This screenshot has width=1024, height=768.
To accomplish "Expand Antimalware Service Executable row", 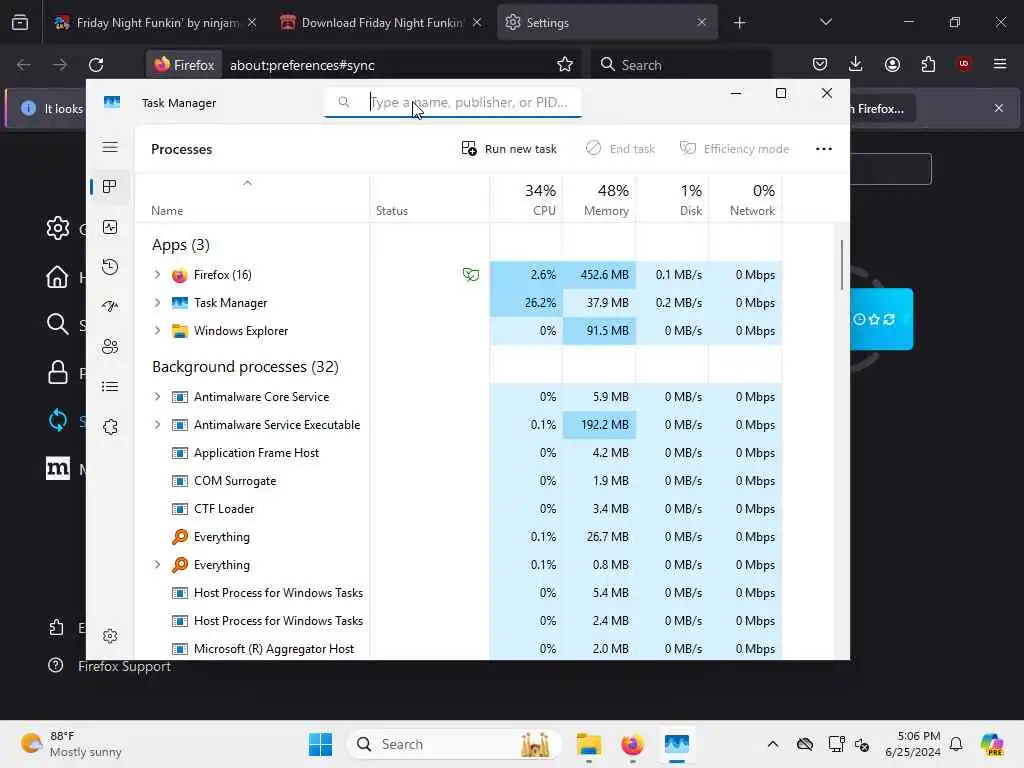I will point(157,425).
